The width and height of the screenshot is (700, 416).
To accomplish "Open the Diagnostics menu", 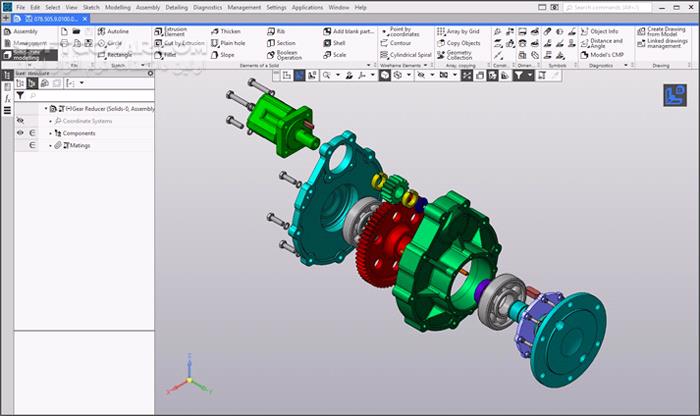I will click(x=207, y=7).
